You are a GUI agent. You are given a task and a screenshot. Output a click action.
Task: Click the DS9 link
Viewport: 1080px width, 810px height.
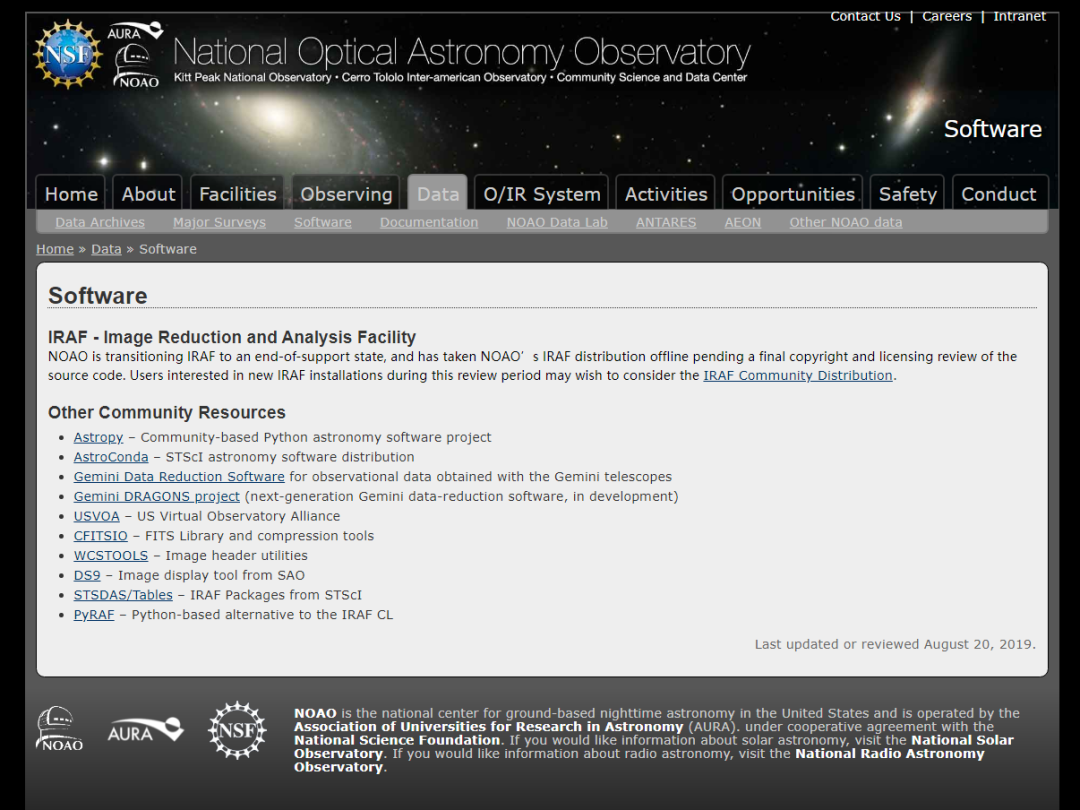click(87, 575)
